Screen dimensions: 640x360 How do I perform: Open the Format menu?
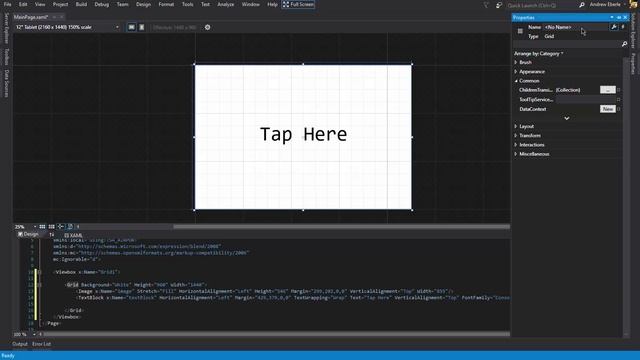(166, 4)
